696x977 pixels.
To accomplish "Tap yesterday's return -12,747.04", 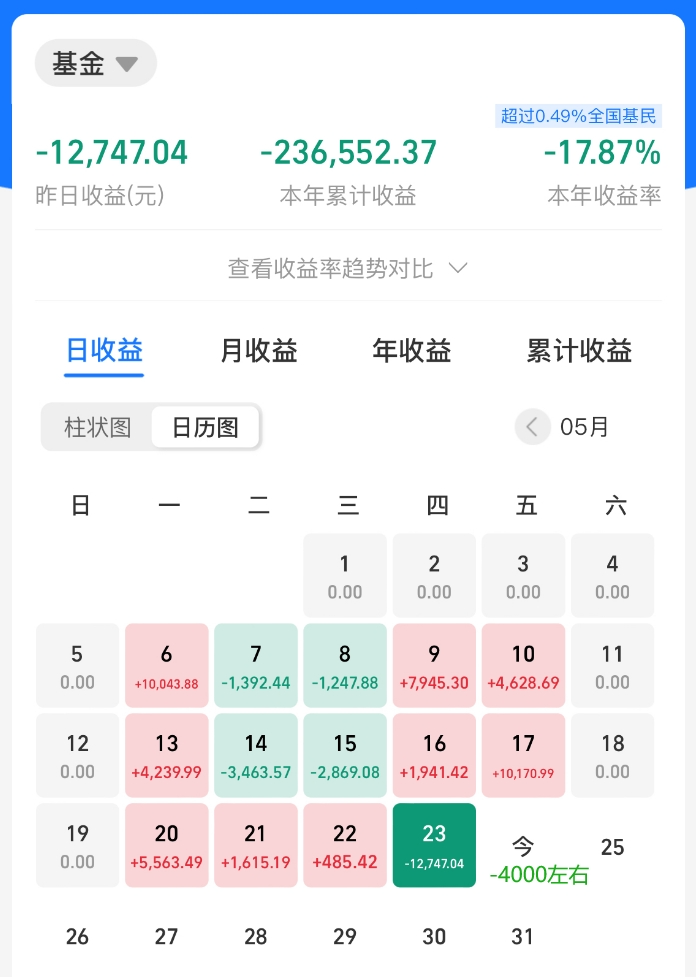I will (112, 153).
